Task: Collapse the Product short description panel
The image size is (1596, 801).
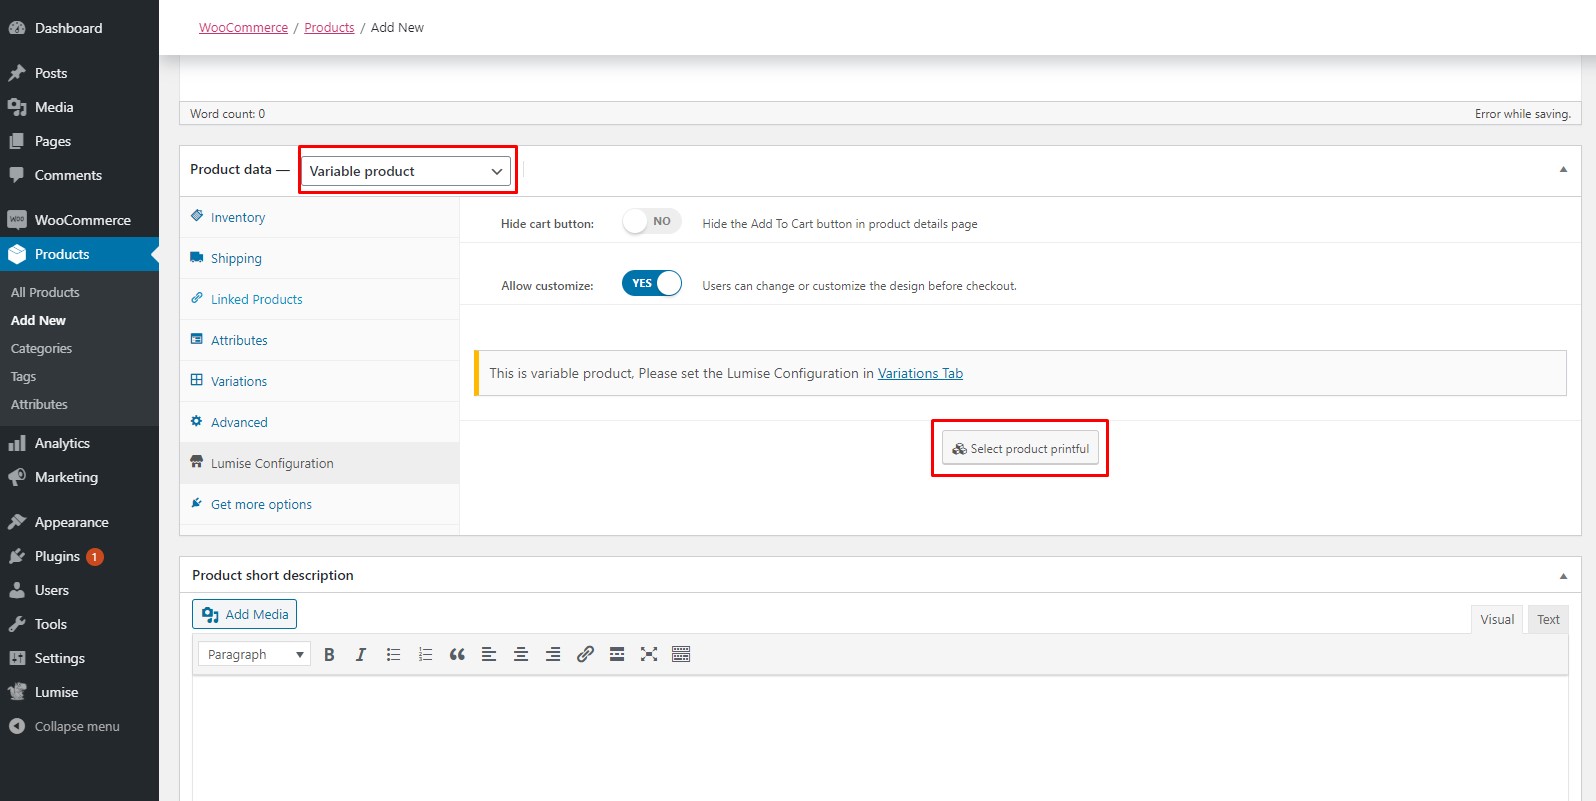Action: pos(1563,576)
